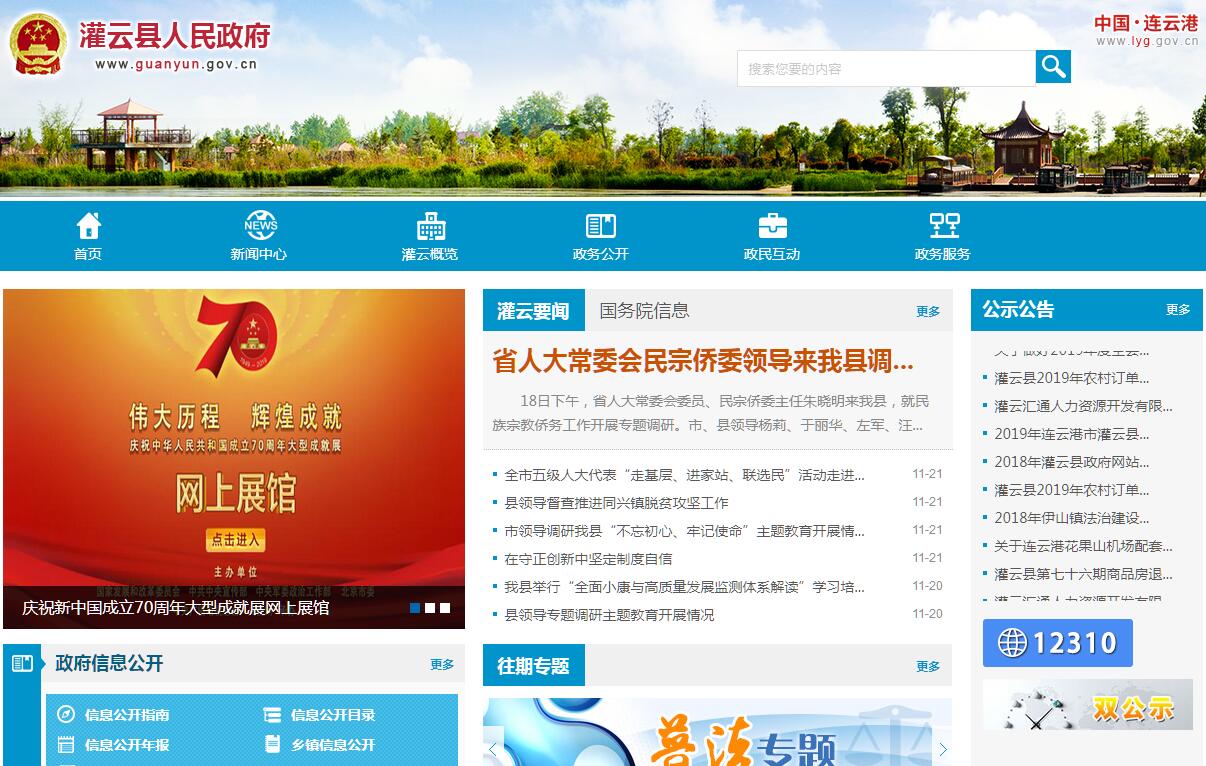Click 乡镇信息公开 text link
The height and width of the screenshot is (766, 1206).
(x=333, y=745)
